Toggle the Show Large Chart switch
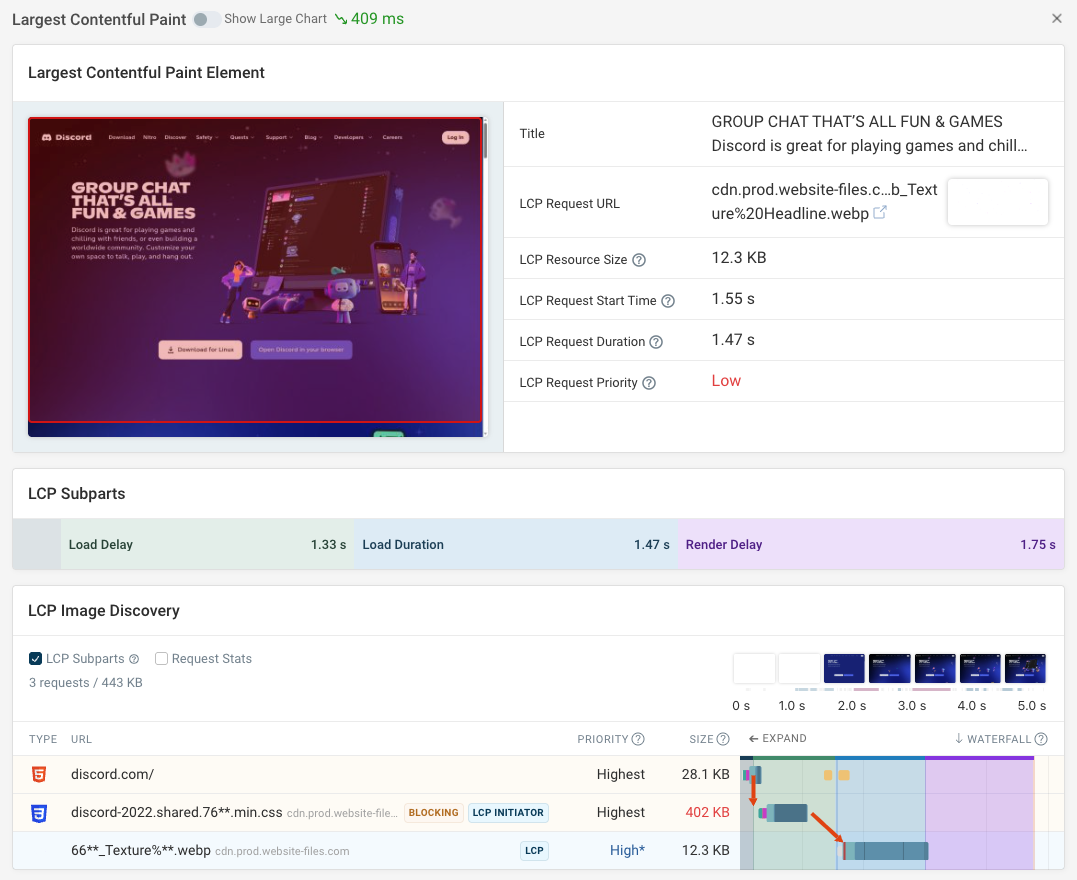The image size is (1077, 880). click(x=206, y=19)
